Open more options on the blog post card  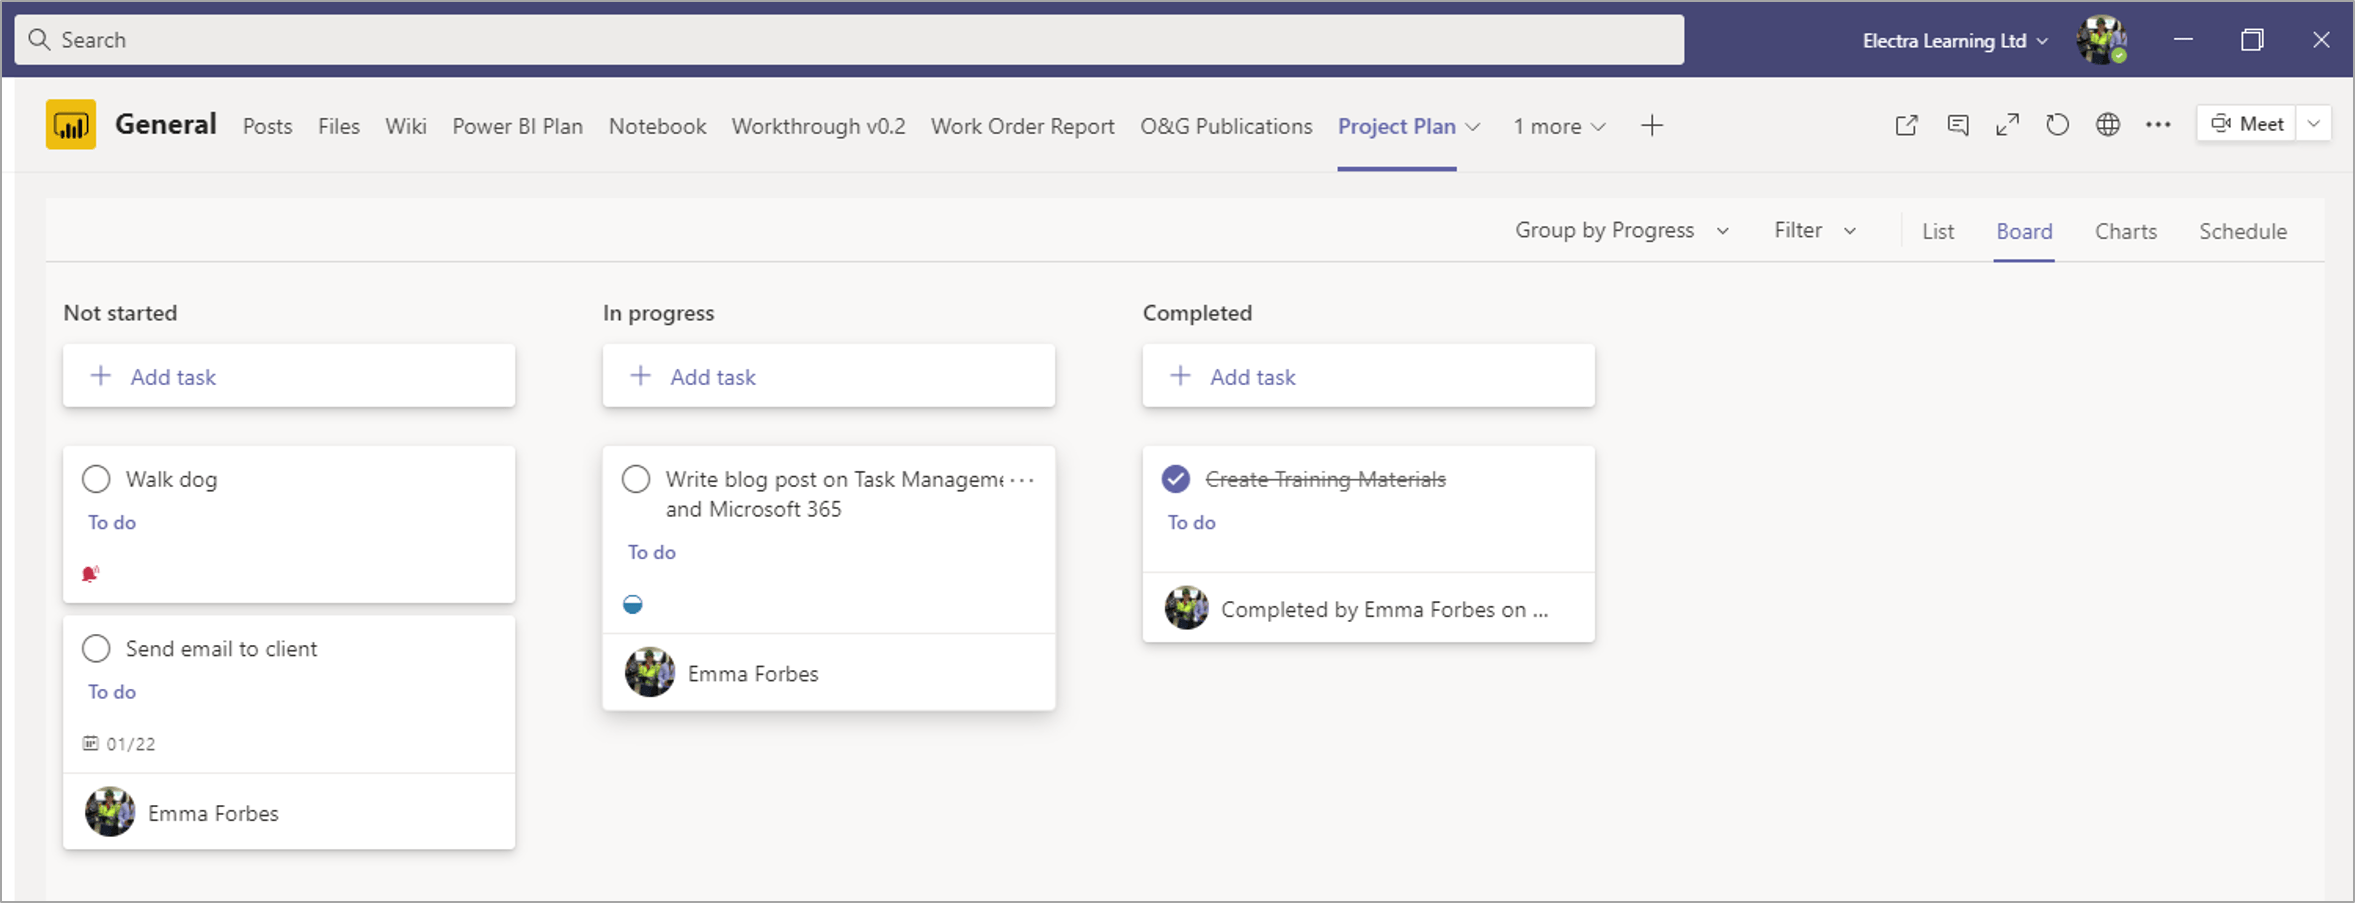coord(1022,480)
